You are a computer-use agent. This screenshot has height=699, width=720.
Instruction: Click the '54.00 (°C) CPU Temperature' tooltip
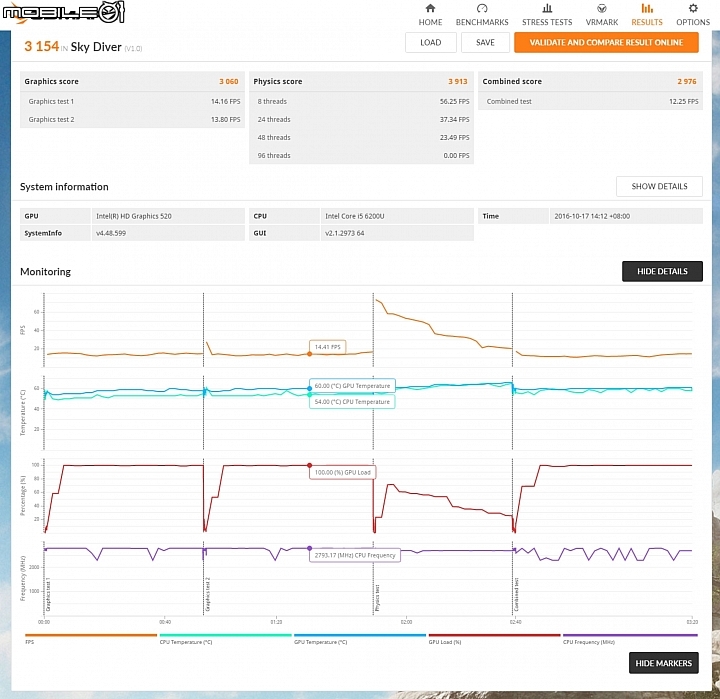(352, 401)
